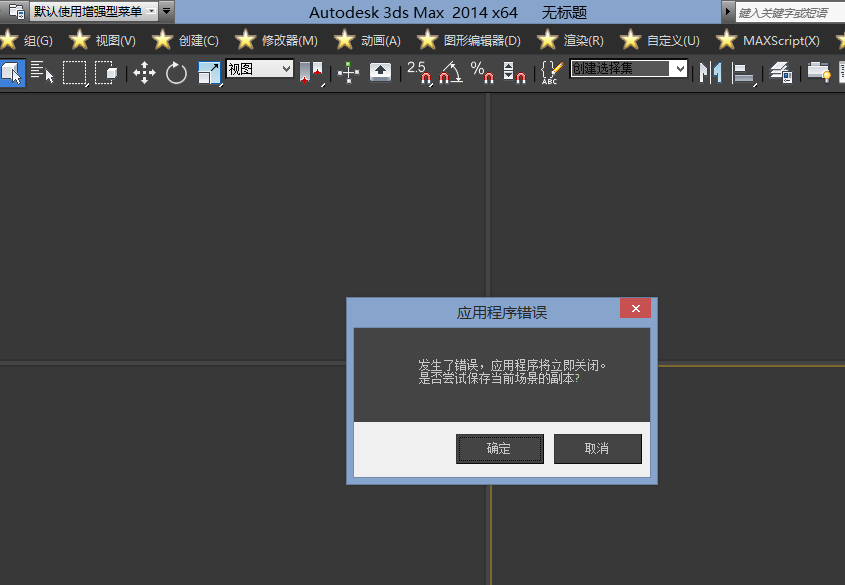Click the Align tool icon
The image size is (845, 585).
point(744,72)
